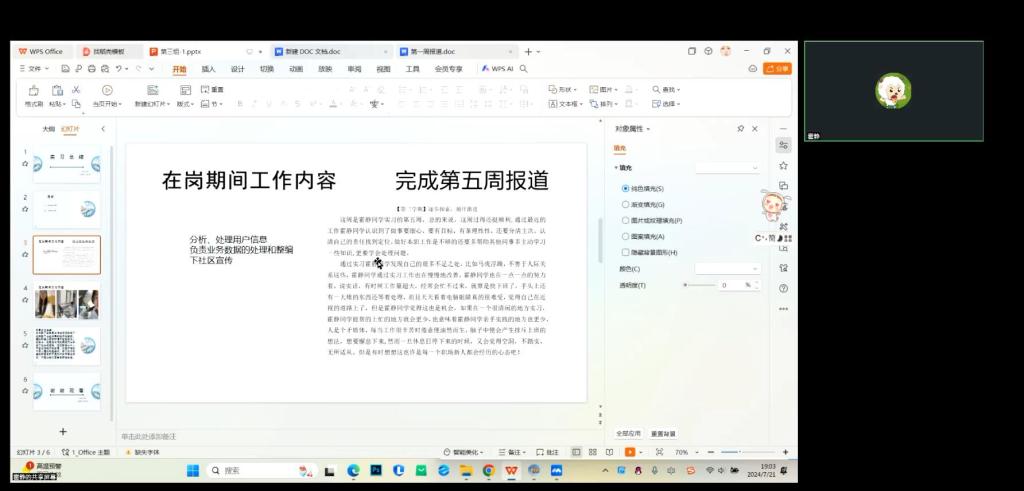Click the help question mark in right sidebar
Screen dimensions: 1024x491
coord(783,288)
